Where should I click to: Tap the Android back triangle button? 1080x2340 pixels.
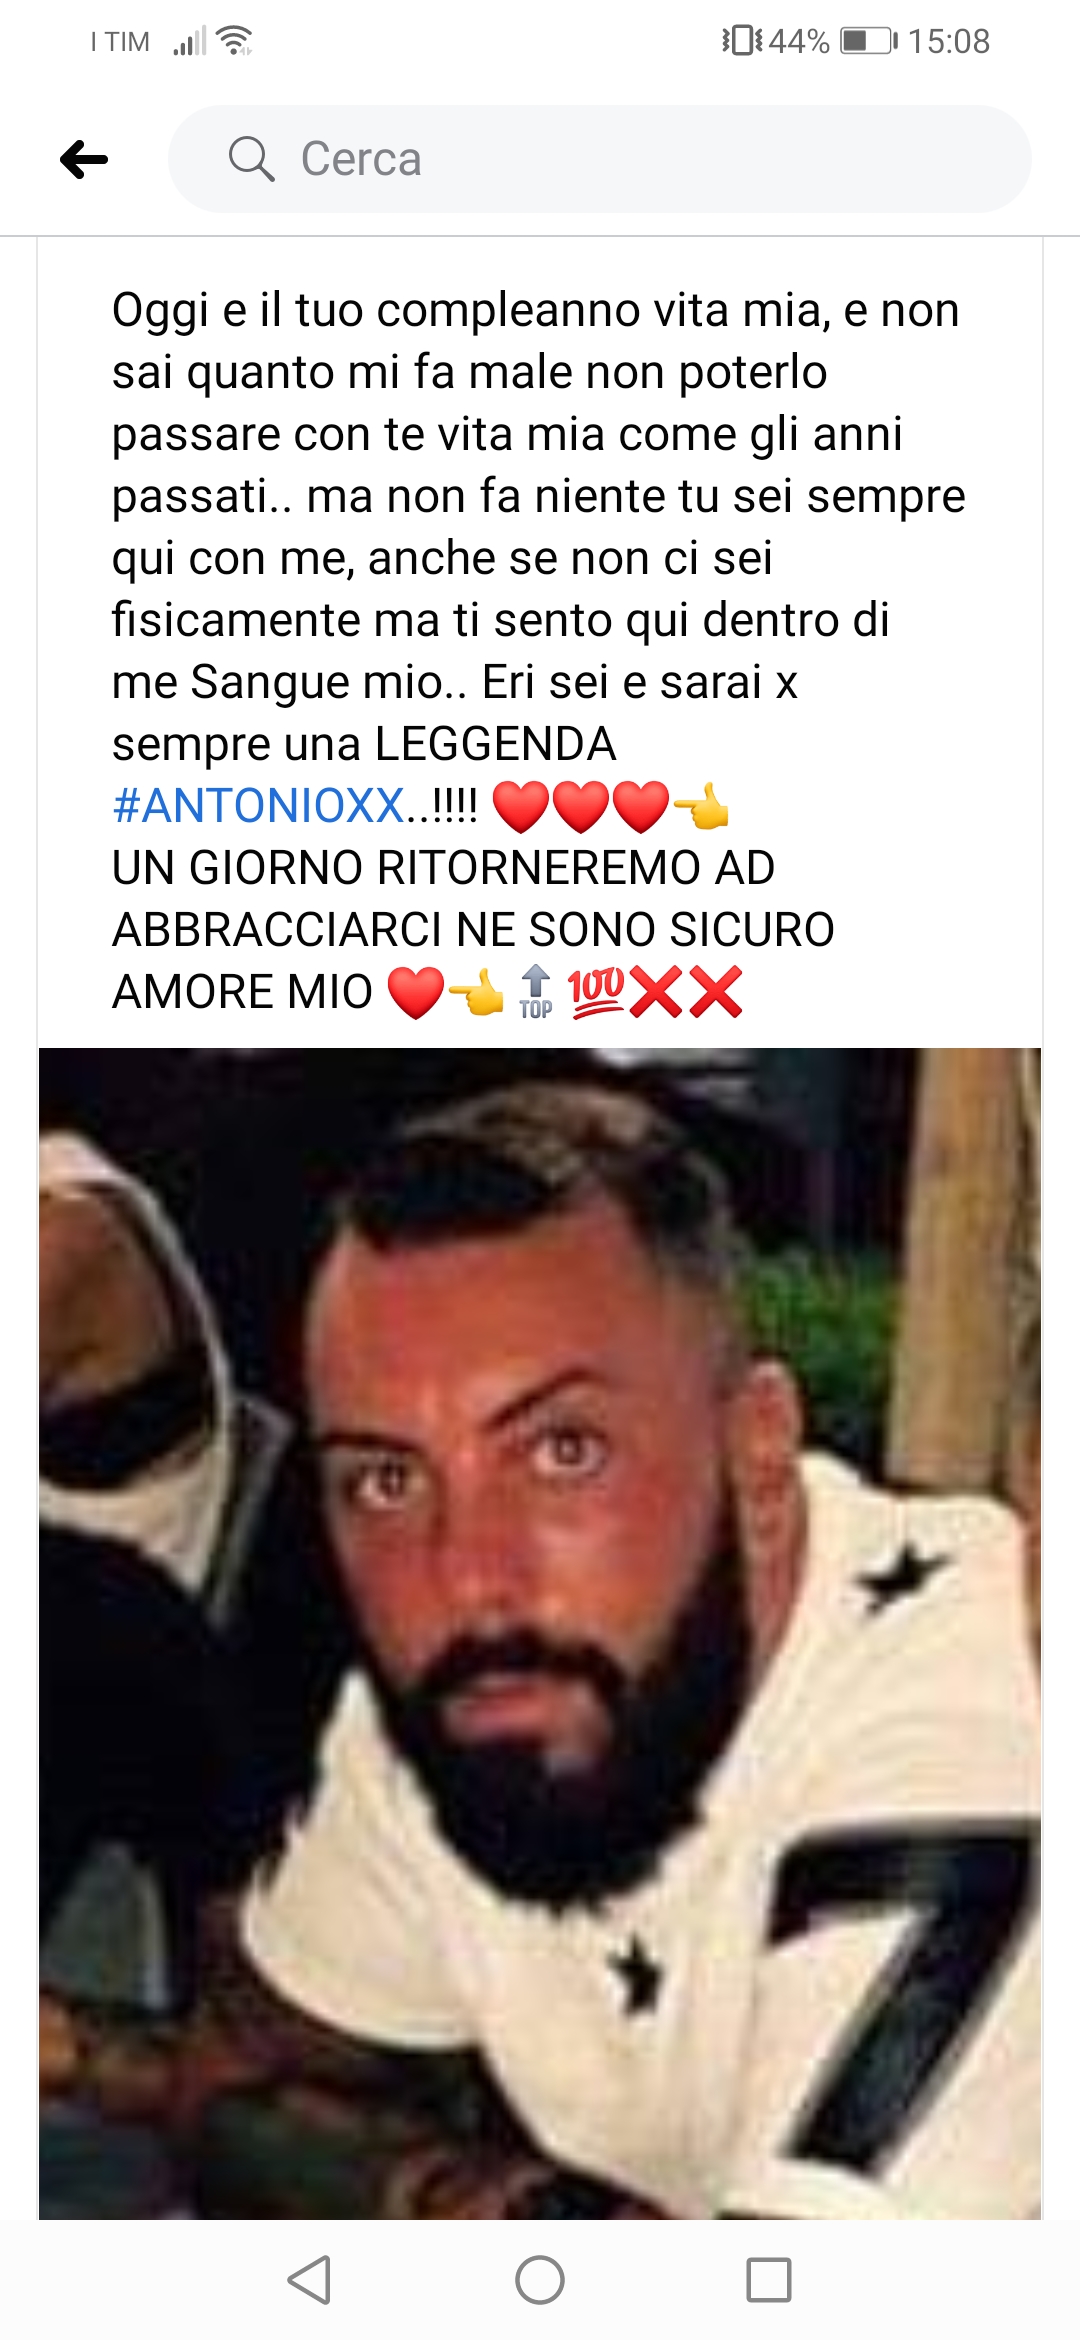point(309,2280)
